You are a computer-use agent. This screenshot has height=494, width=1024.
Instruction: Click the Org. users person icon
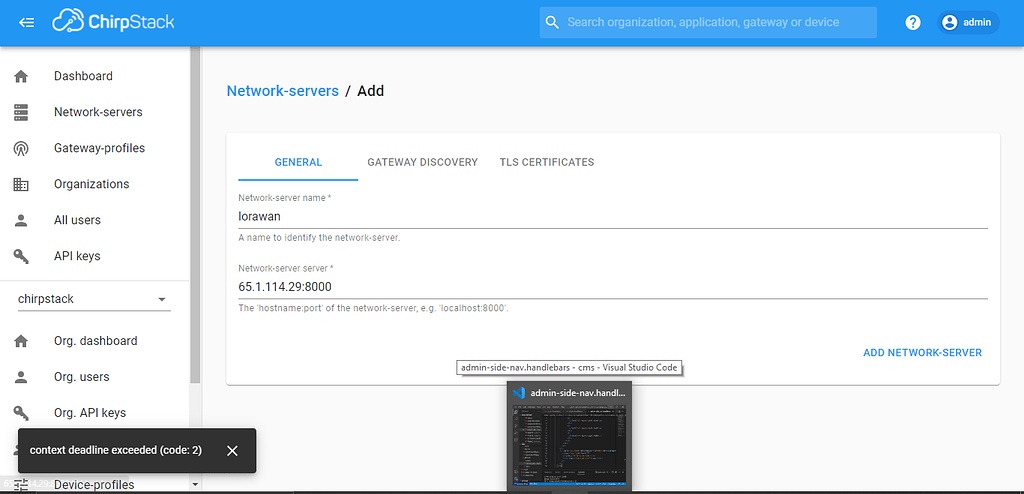click(21, 377)
